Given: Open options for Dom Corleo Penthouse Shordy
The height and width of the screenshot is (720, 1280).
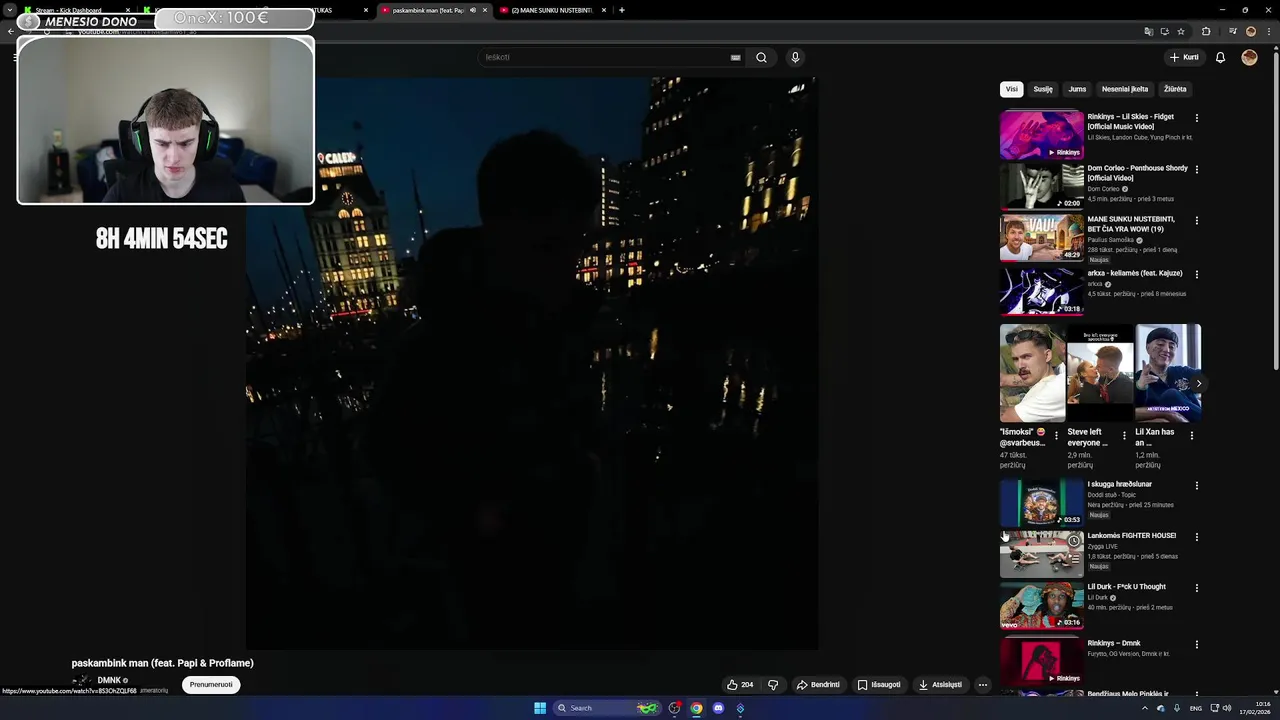Looking at the screenshot, I should pos(1196,169).
